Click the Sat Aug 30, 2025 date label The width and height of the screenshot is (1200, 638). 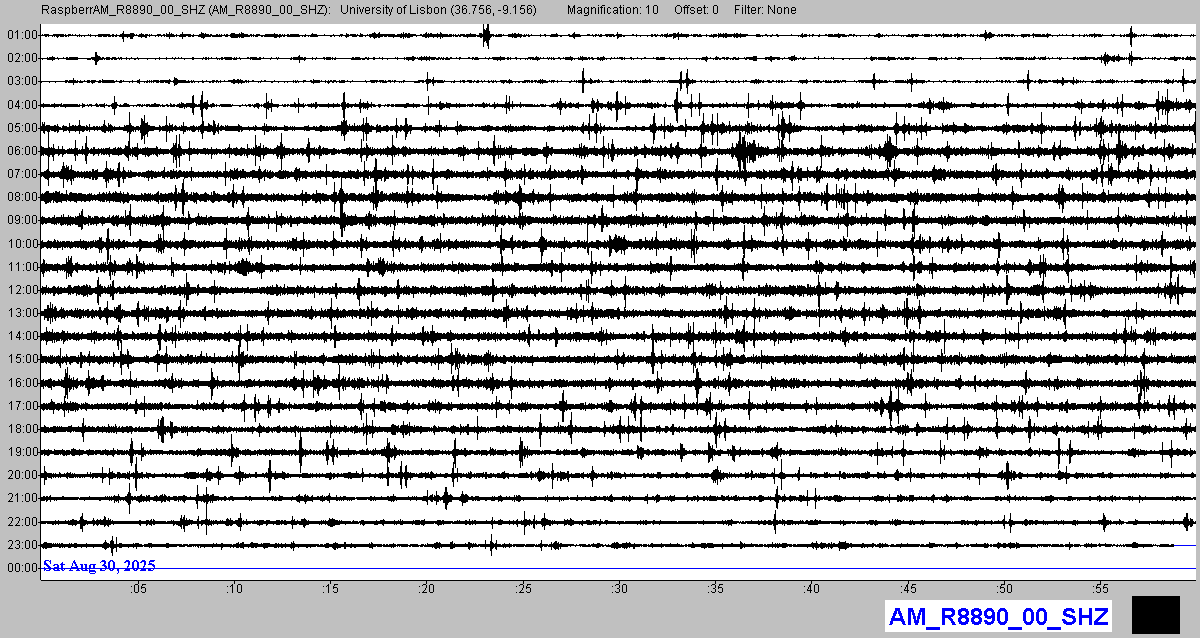(99, 566)
